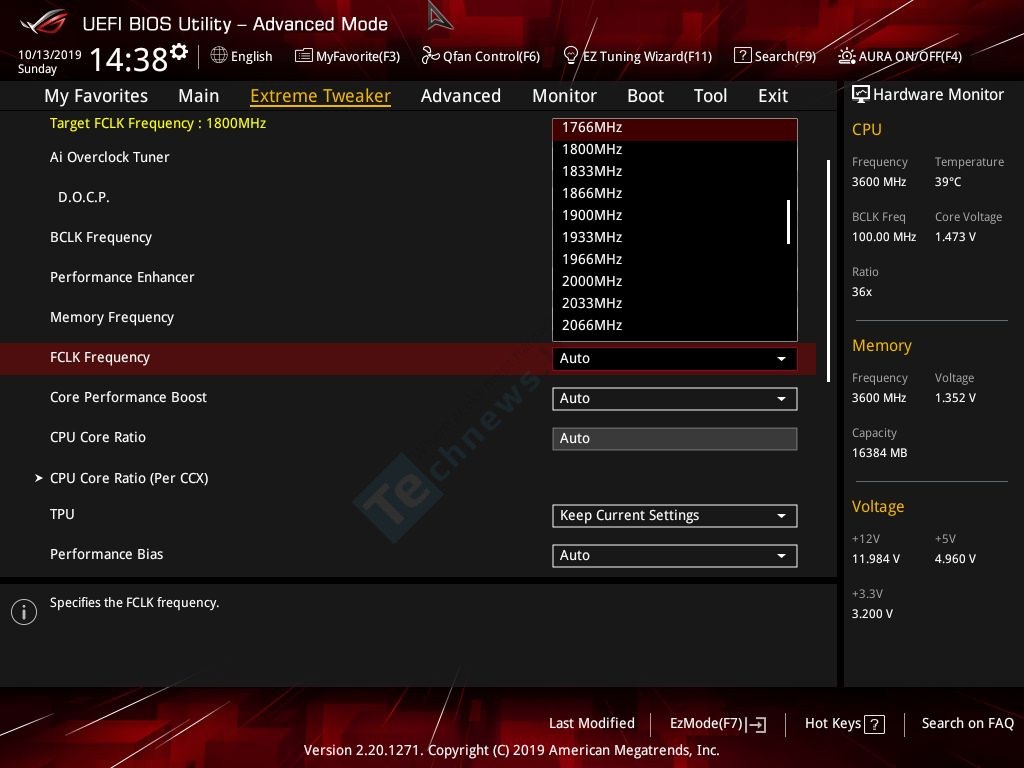The image size is (1024, 768).
Task: Select the Performance Bias label
Action: [x=106, y=554]
